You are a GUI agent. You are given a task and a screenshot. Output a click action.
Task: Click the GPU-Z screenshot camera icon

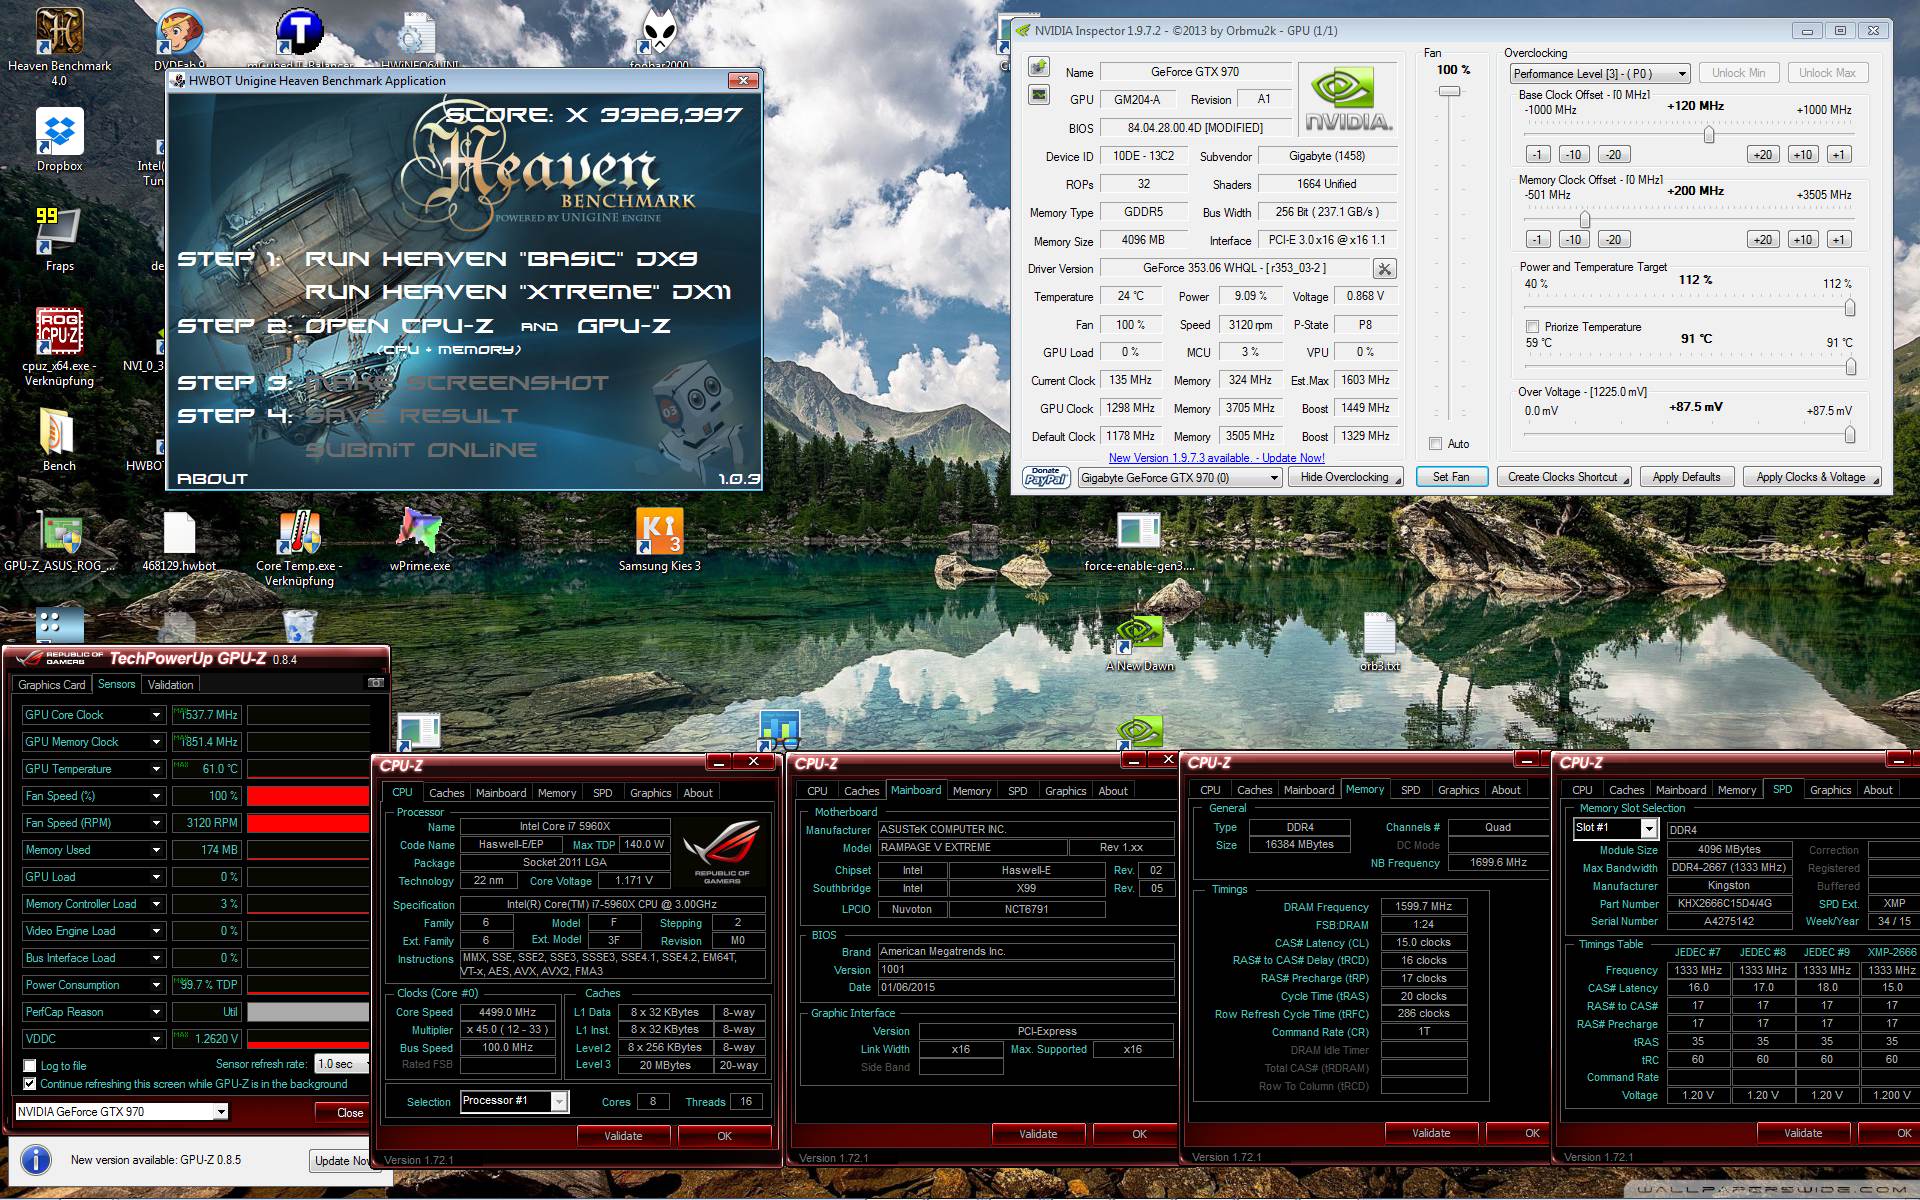[375, 683]
